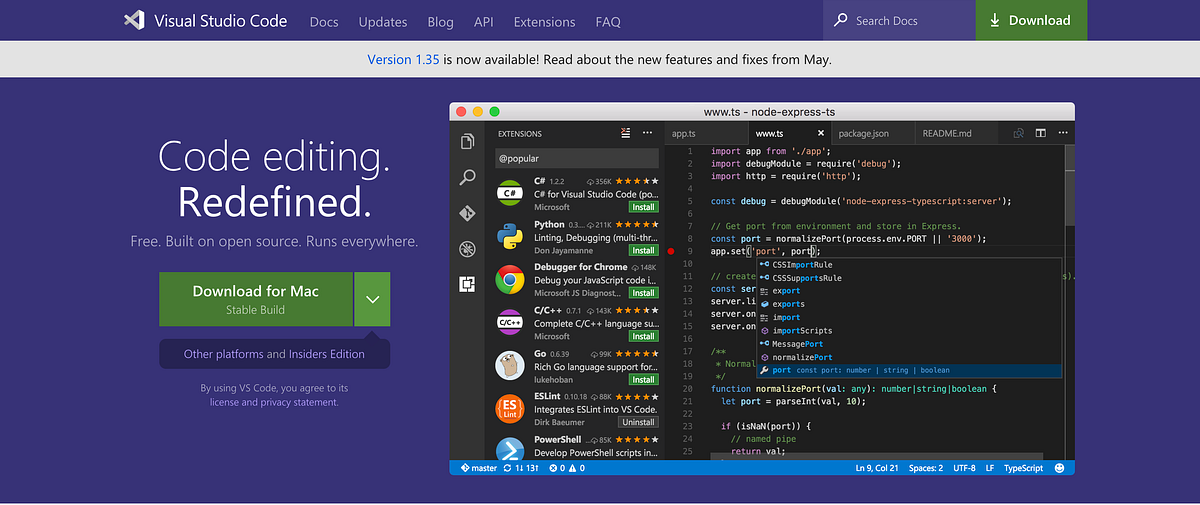The width and height of the screenshot is (1200, 505).
Task: Install the Go extension
Action: point(643,379)
